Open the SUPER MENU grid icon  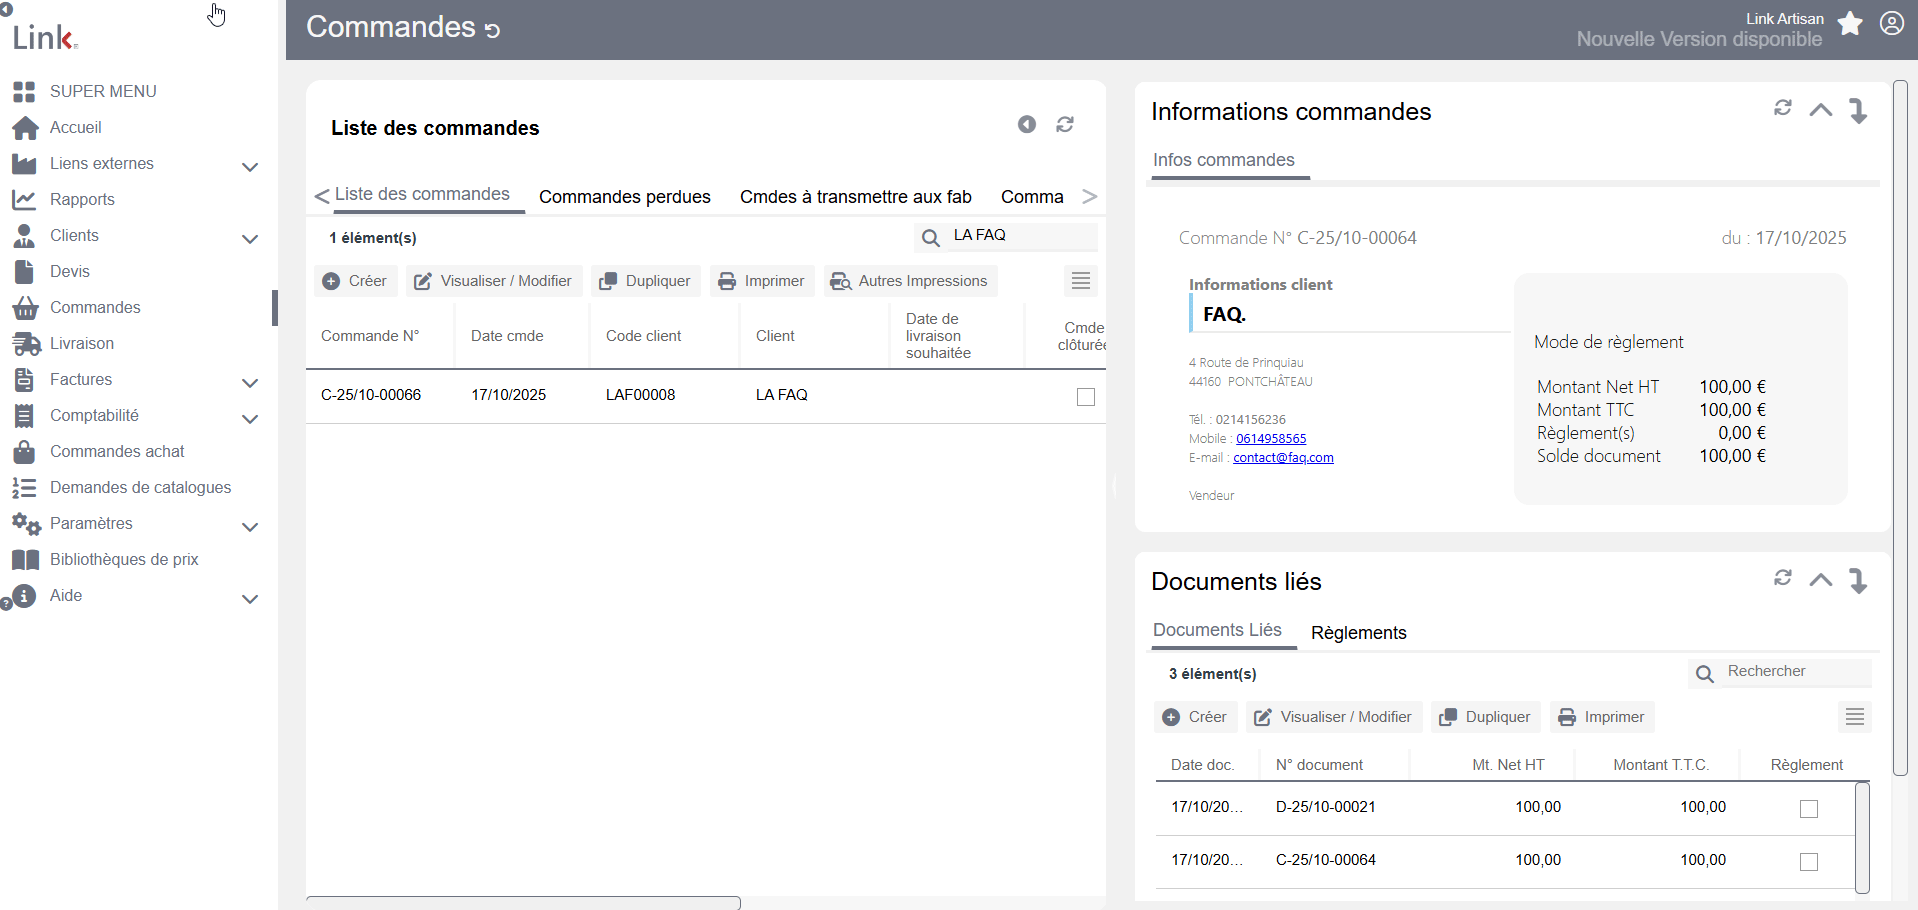pyautogui.click(x=24, y=92)
